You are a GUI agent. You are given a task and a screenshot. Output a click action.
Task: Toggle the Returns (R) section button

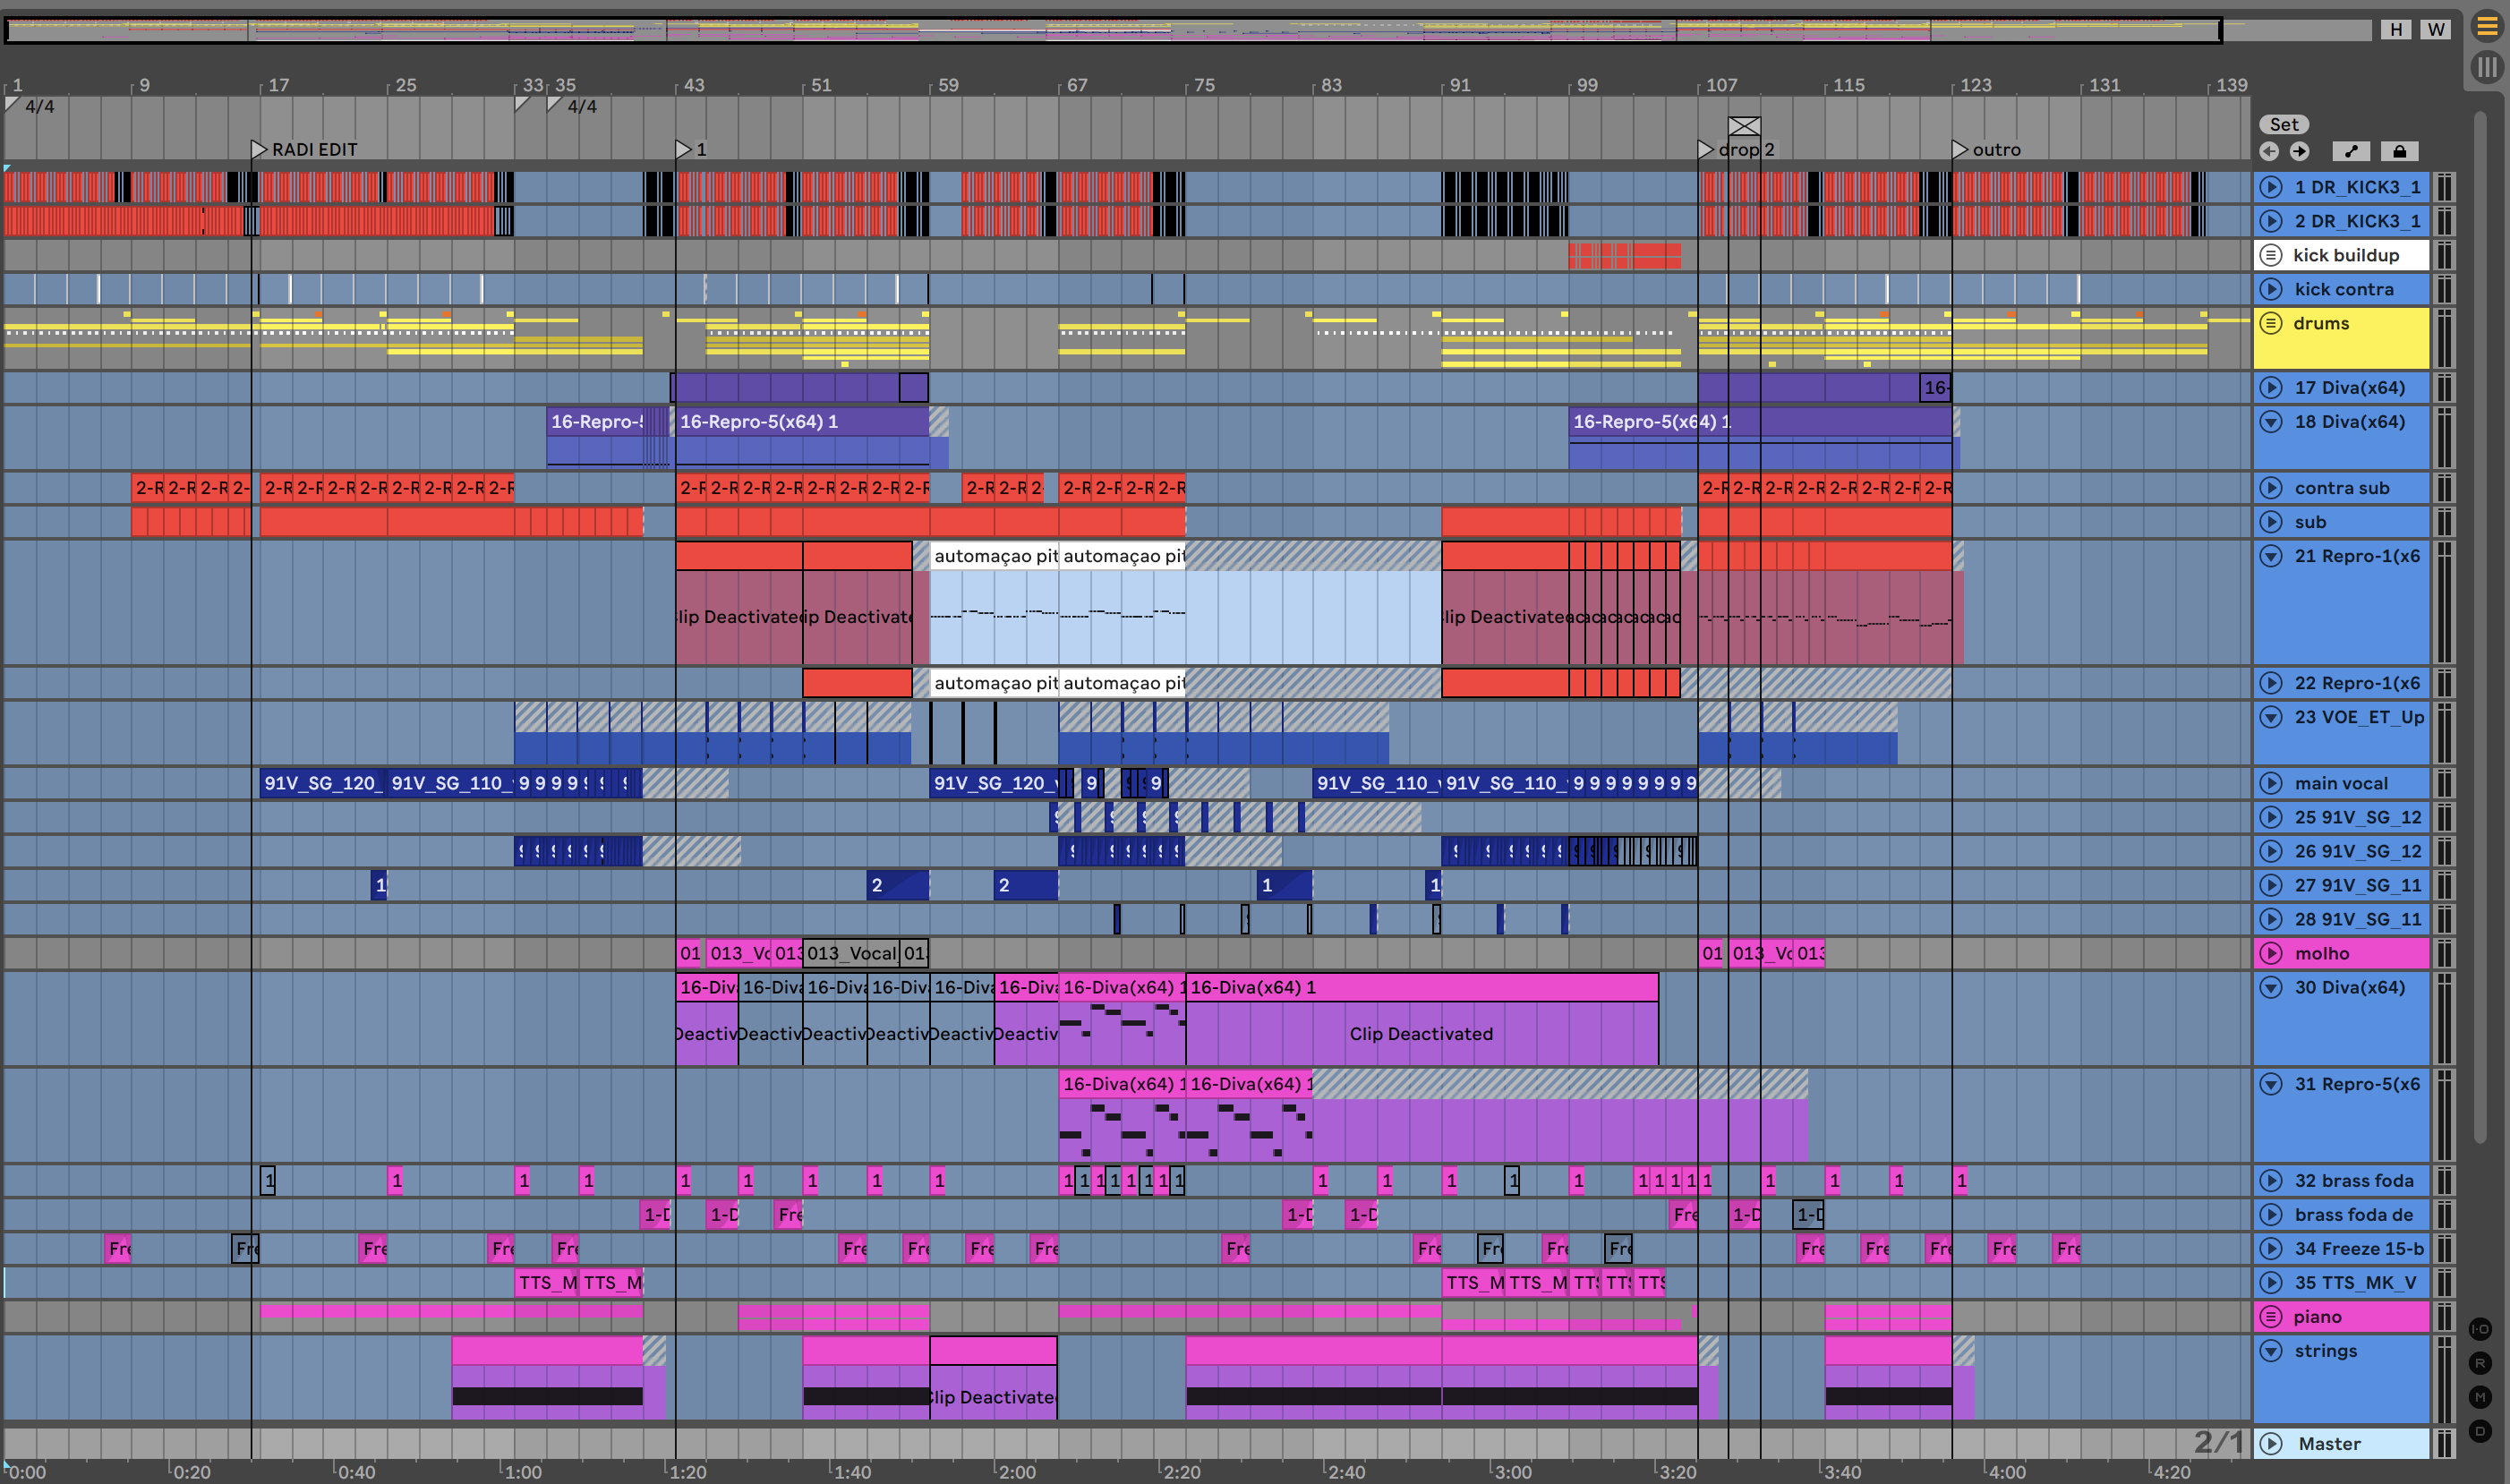(2480, 1363)
